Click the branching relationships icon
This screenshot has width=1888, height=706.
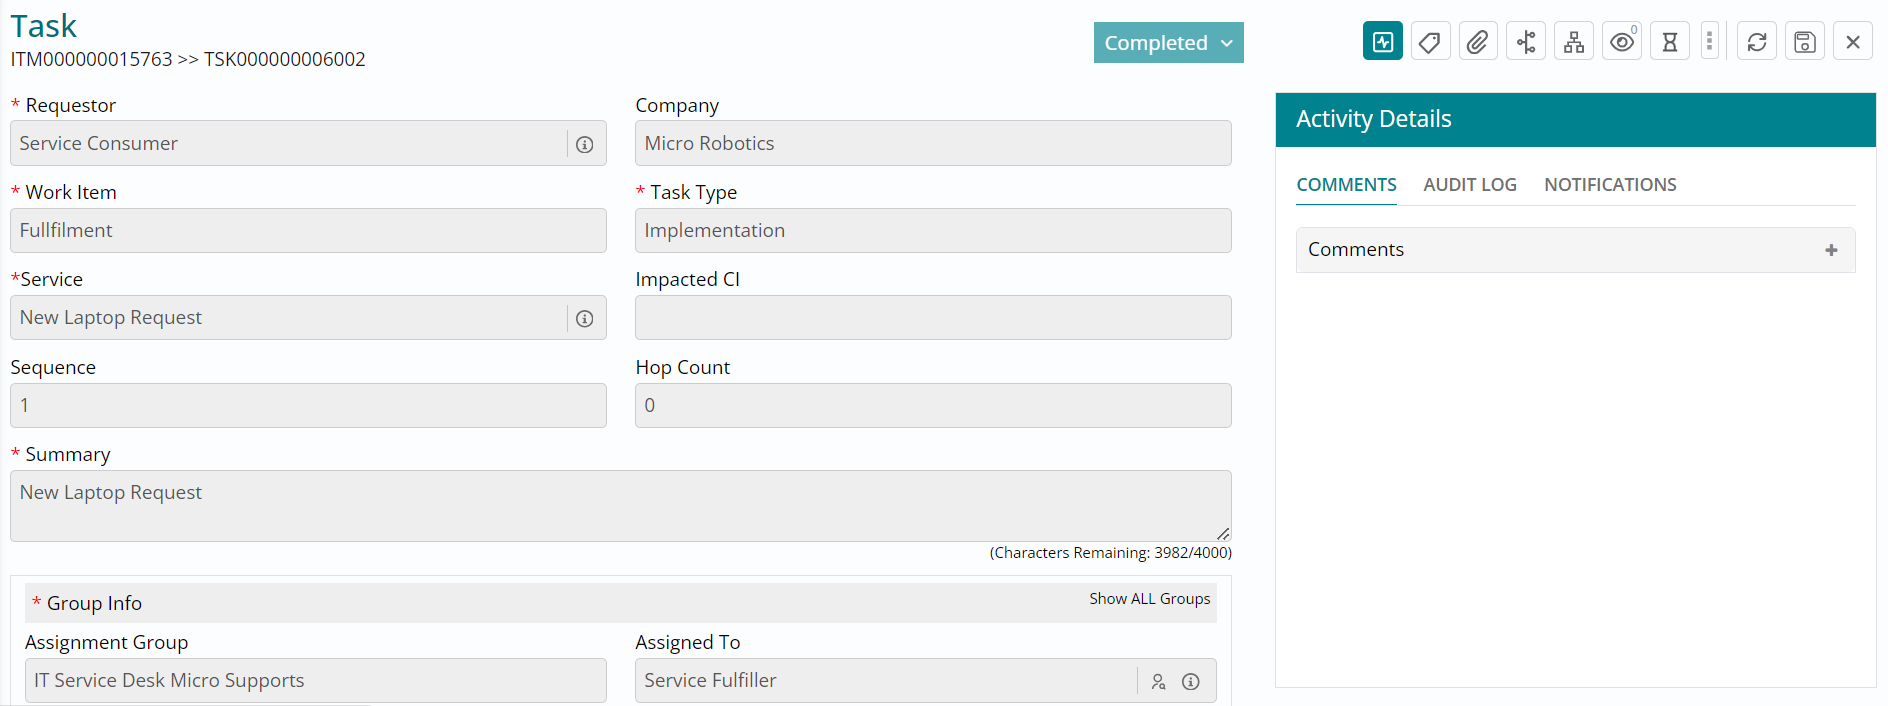[x=1526, y=42]
